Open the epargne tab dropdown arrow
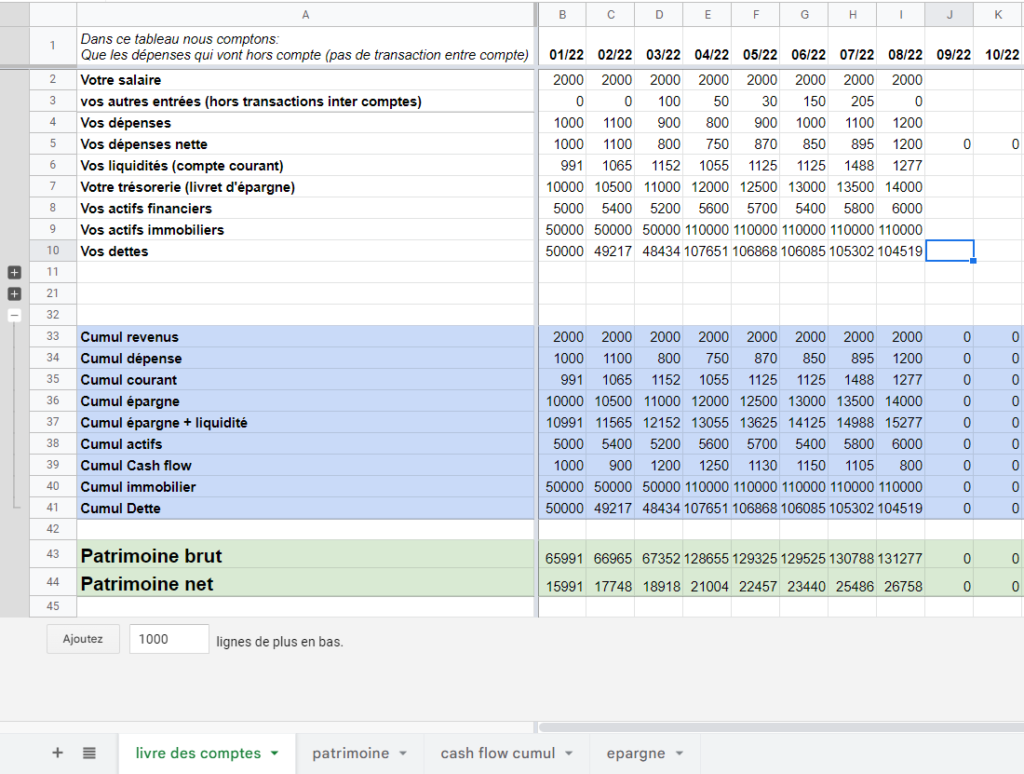 coord(679,754)
